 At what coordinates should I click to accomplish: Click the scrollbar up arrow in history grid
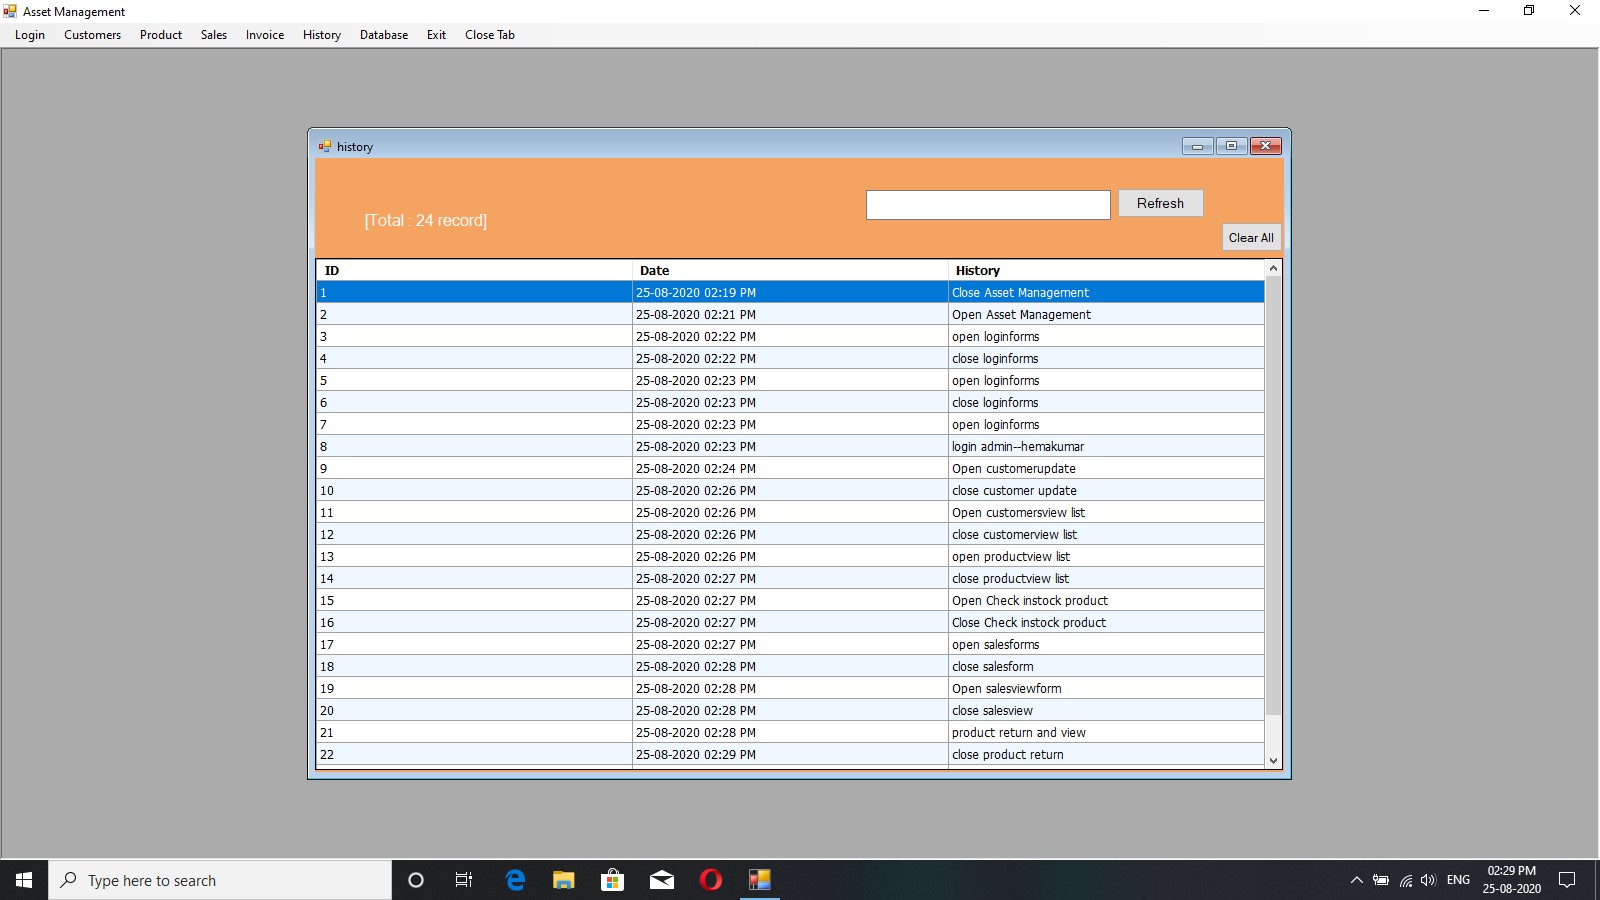pos(1273,268)
